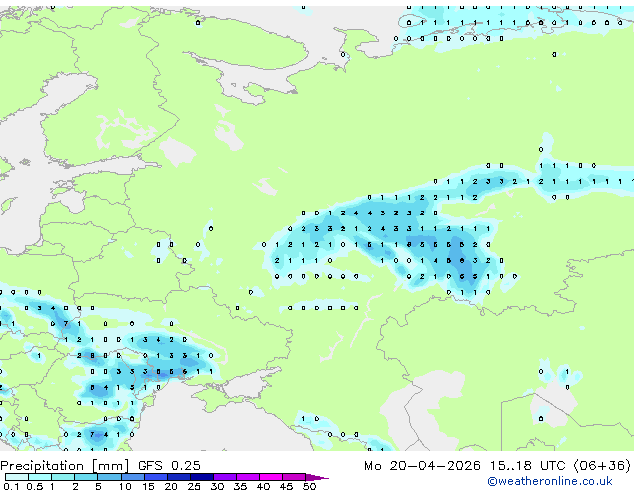The image size is (634, 490).
Task: Select the 5–10 mm blue legend swatch
Action: point(109,477)
